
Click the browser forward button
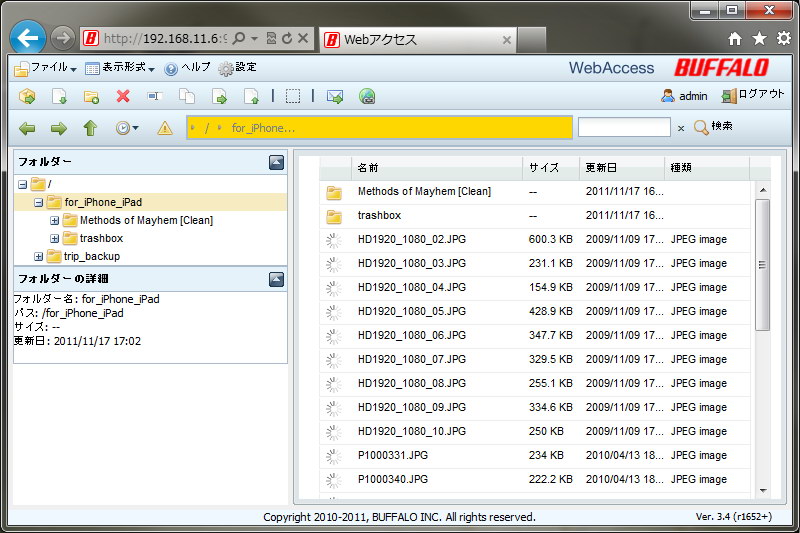[x=62, y=38]
